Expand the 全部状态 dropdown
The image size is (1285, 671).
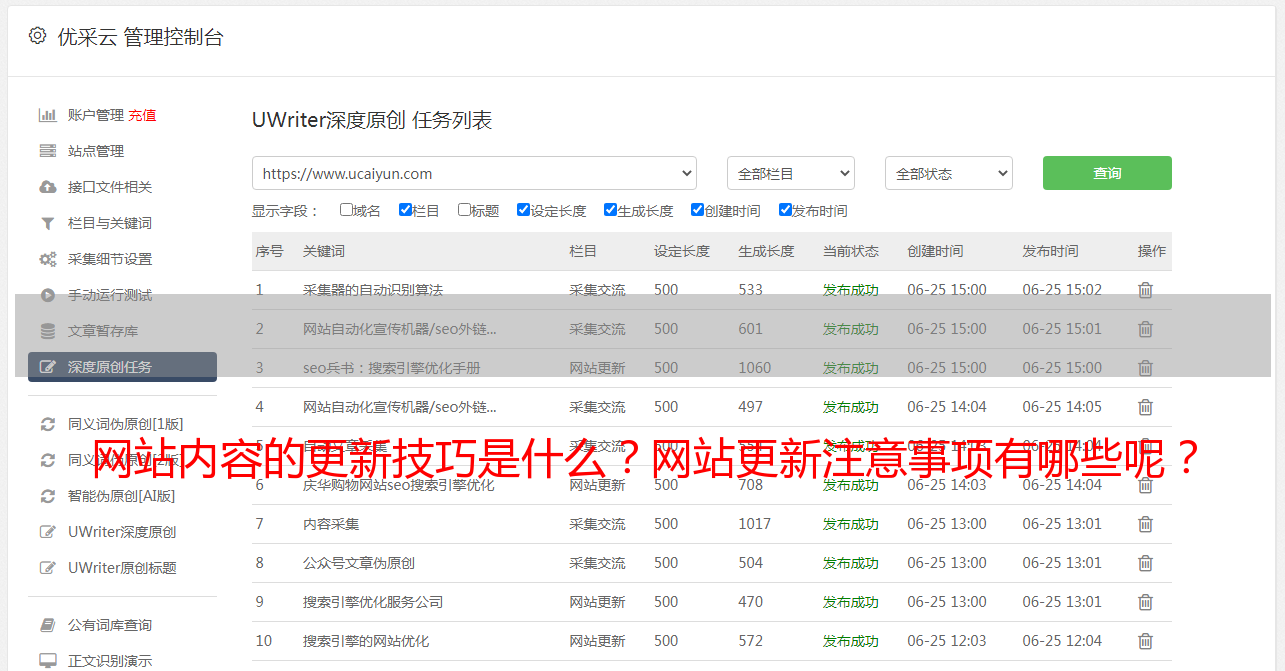tap(948, 173)
